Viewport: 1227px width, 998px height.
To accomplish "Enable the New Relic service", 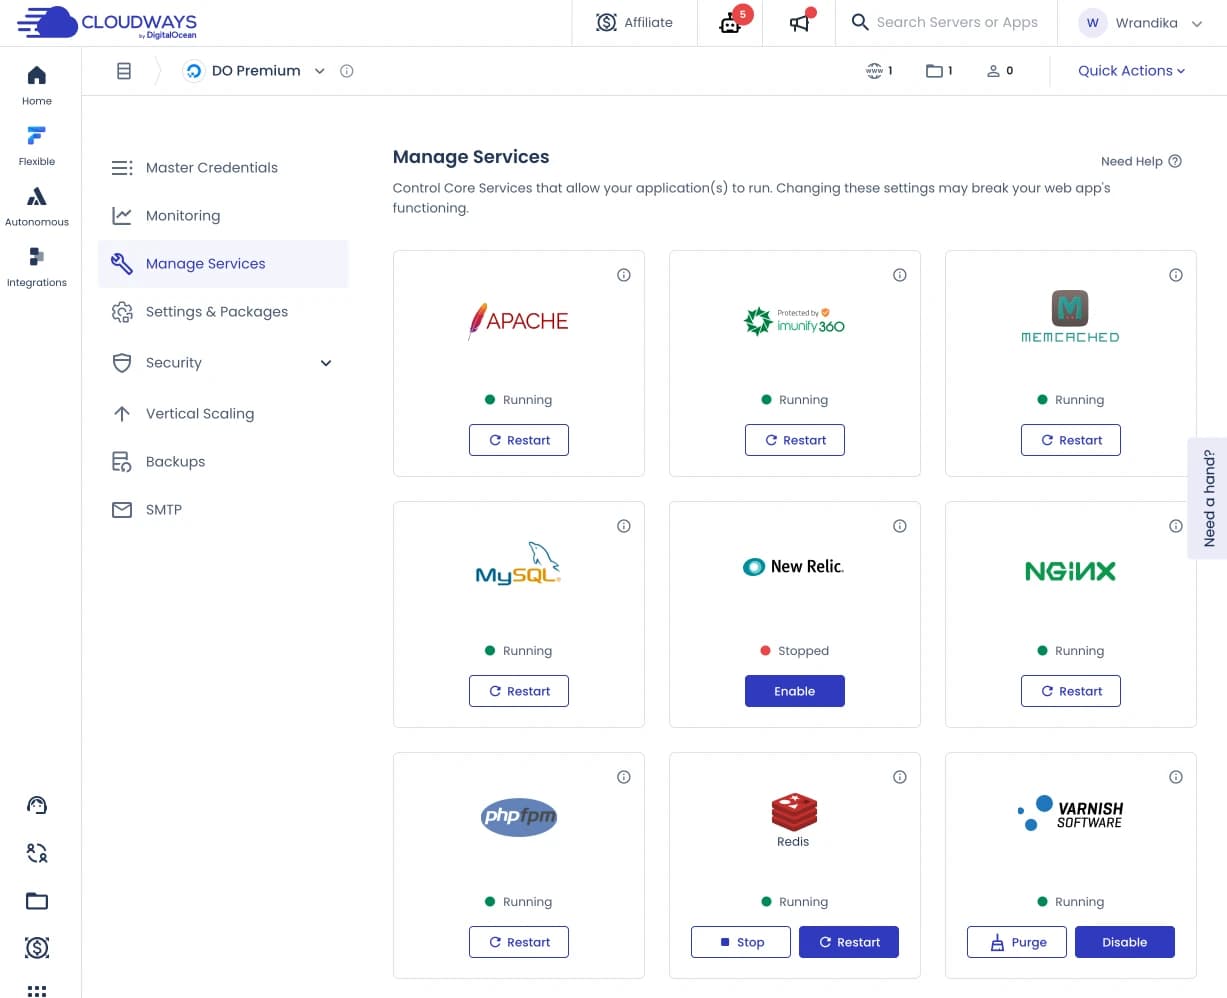I will [x=794, y=691].
